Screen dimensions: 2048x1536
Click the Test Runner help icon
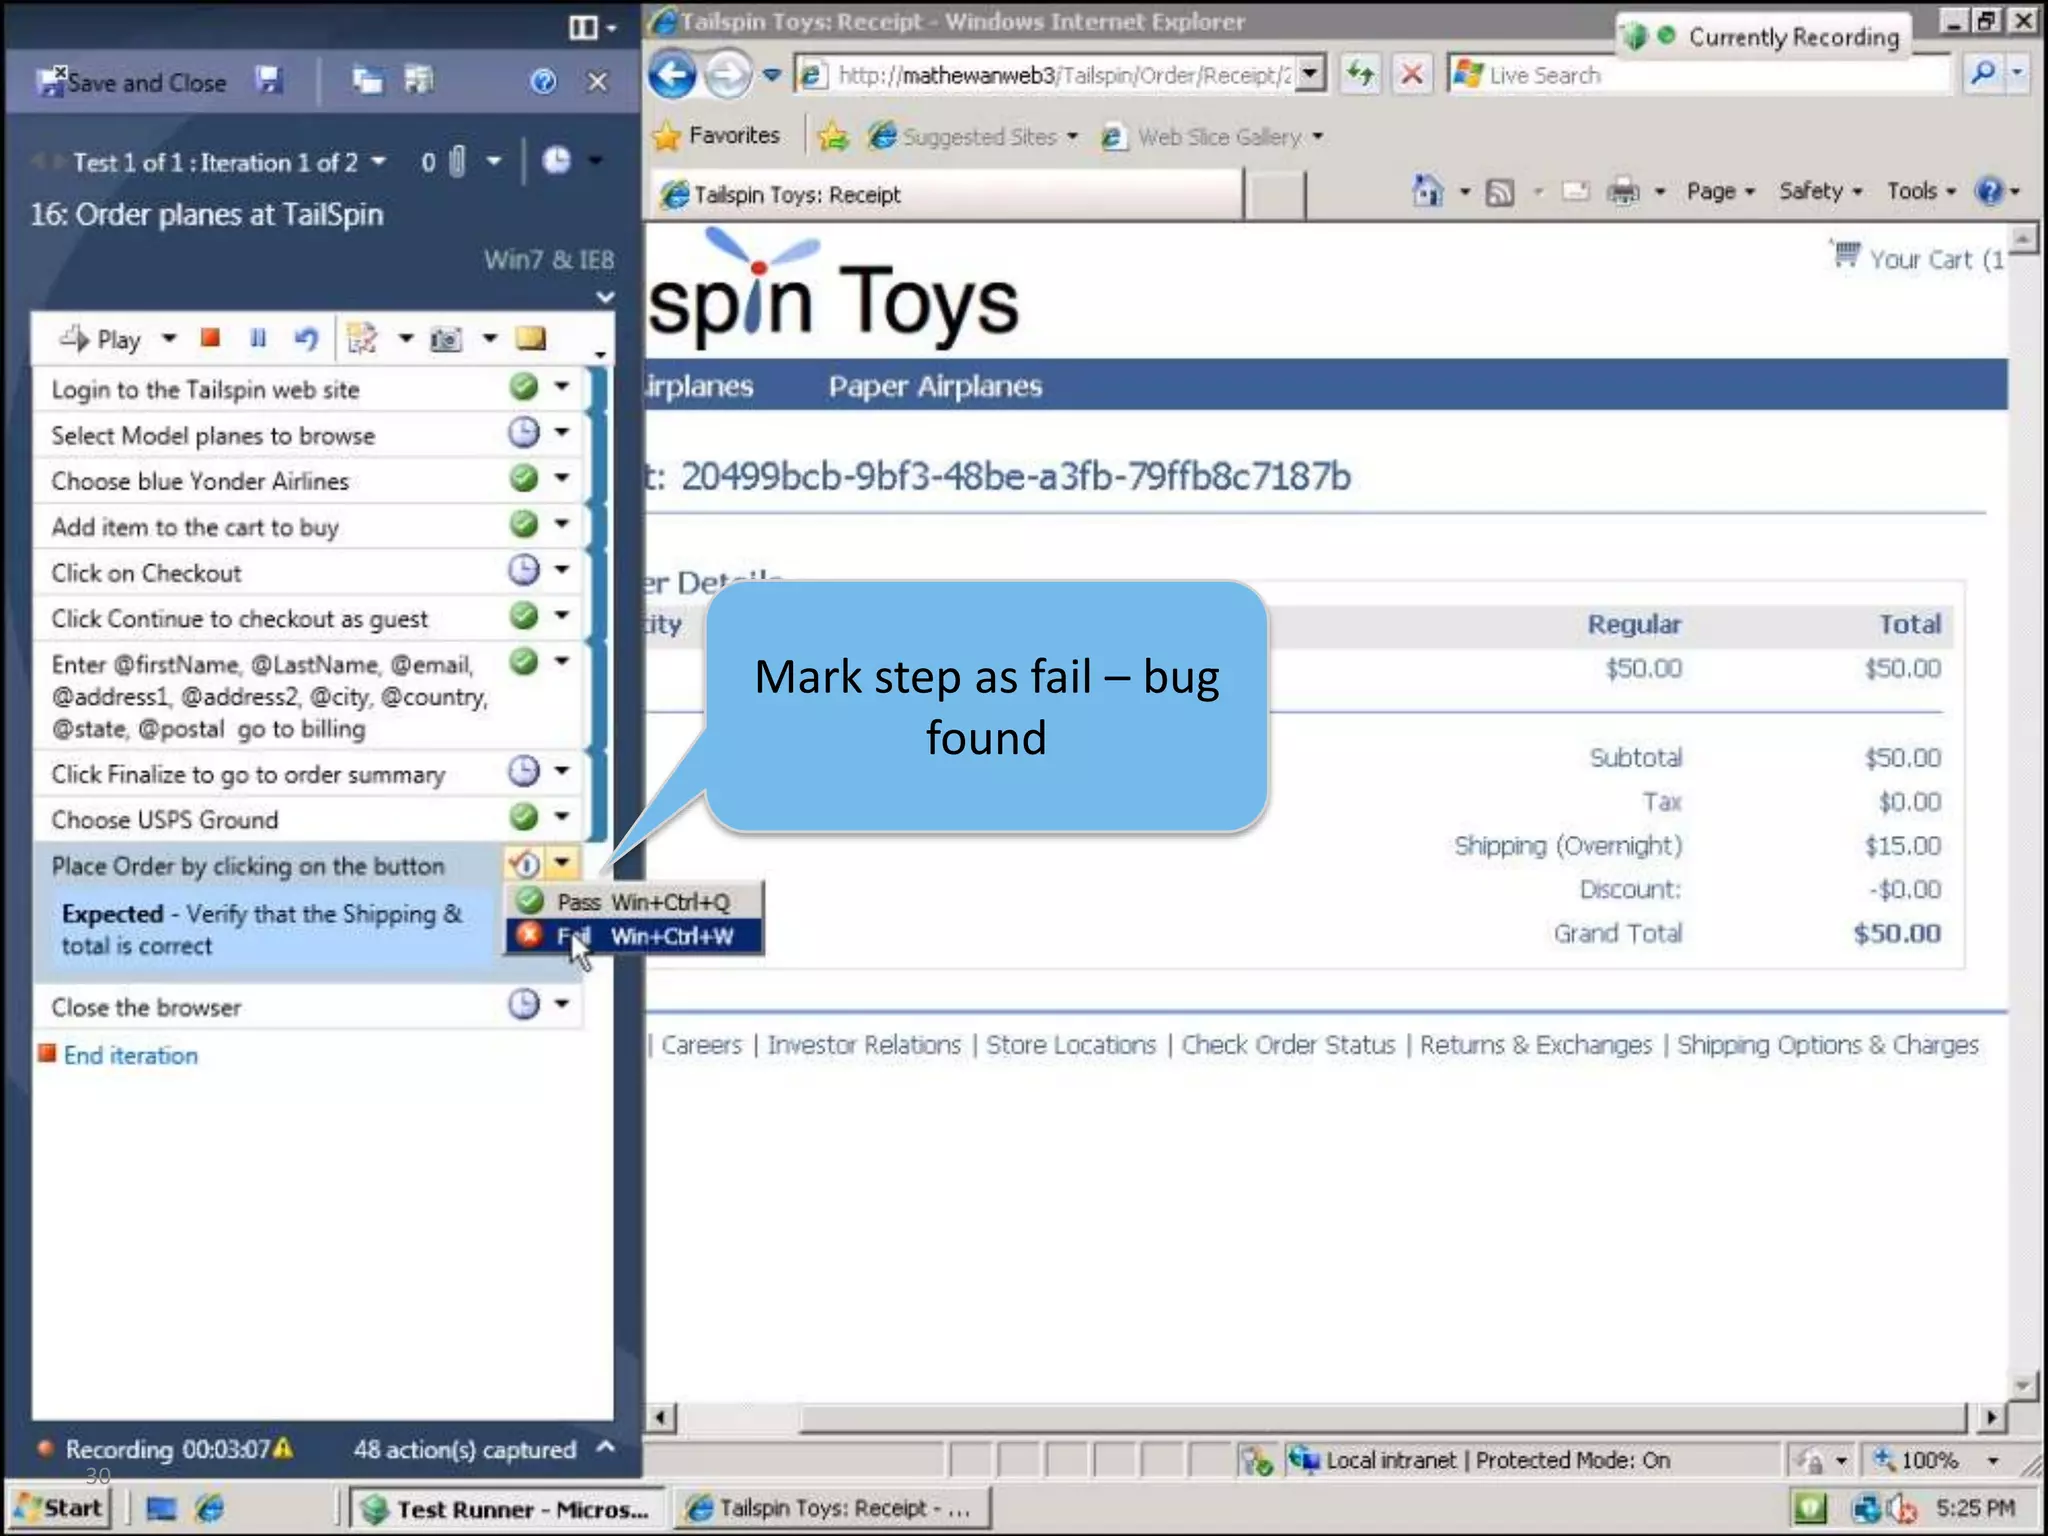pos(543,81)
